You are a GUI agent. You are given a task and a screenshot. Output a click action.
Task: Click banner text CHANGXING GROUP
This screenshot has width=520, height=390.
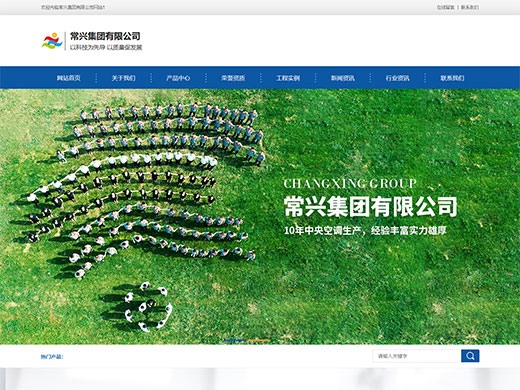(x=350, y=183)
